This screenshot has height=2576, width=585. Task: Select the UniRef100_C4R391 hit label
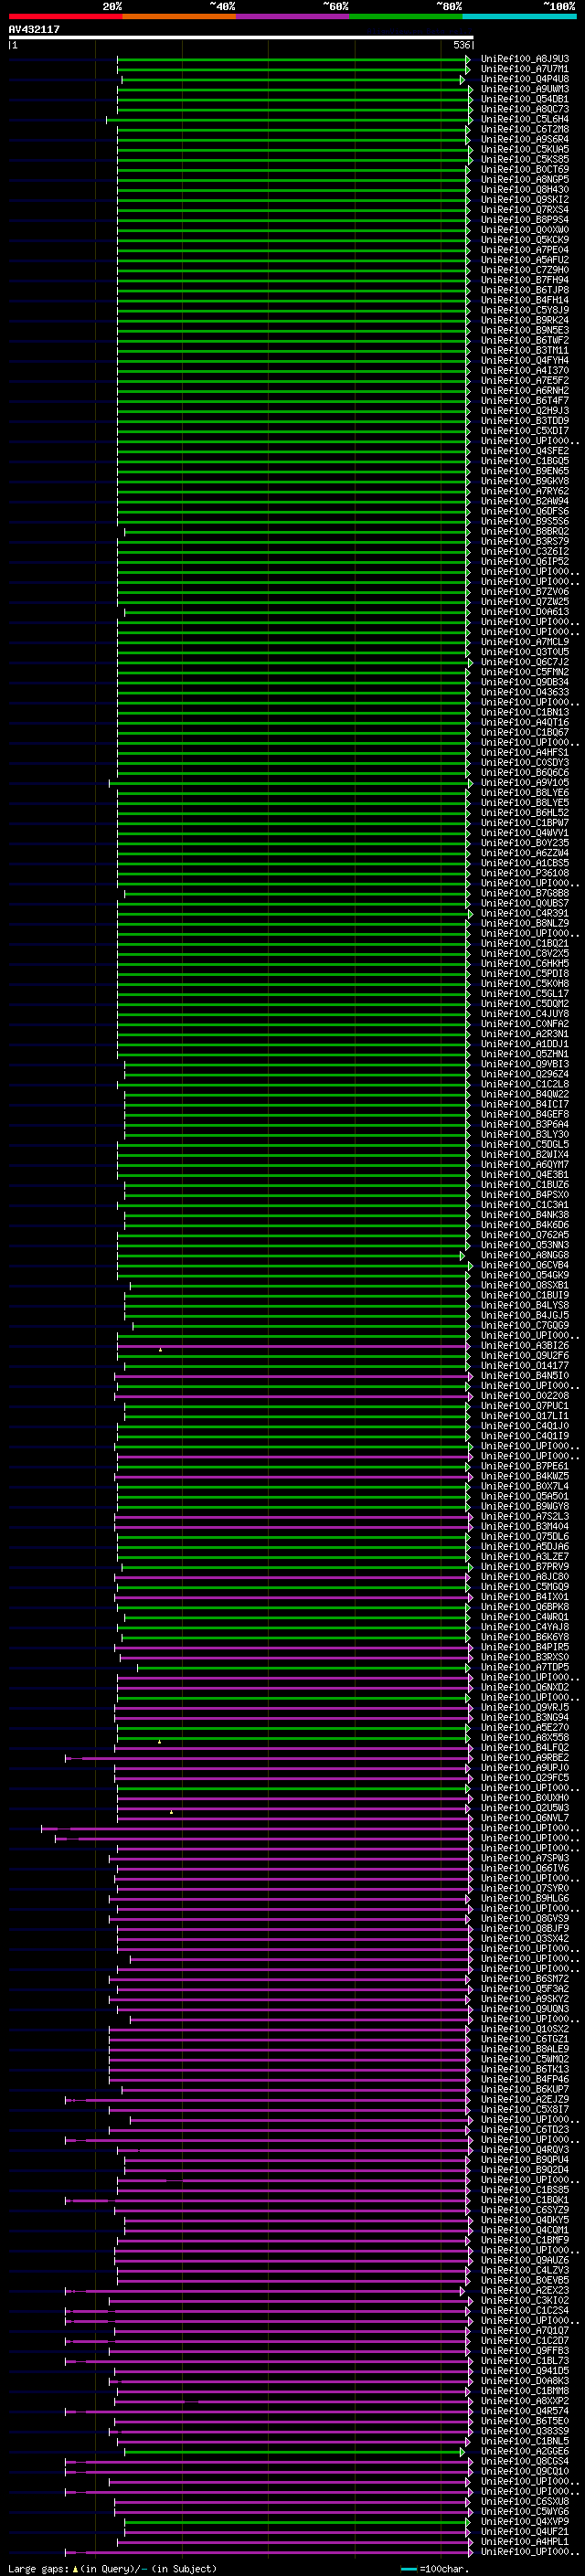[x=525, y=913]
